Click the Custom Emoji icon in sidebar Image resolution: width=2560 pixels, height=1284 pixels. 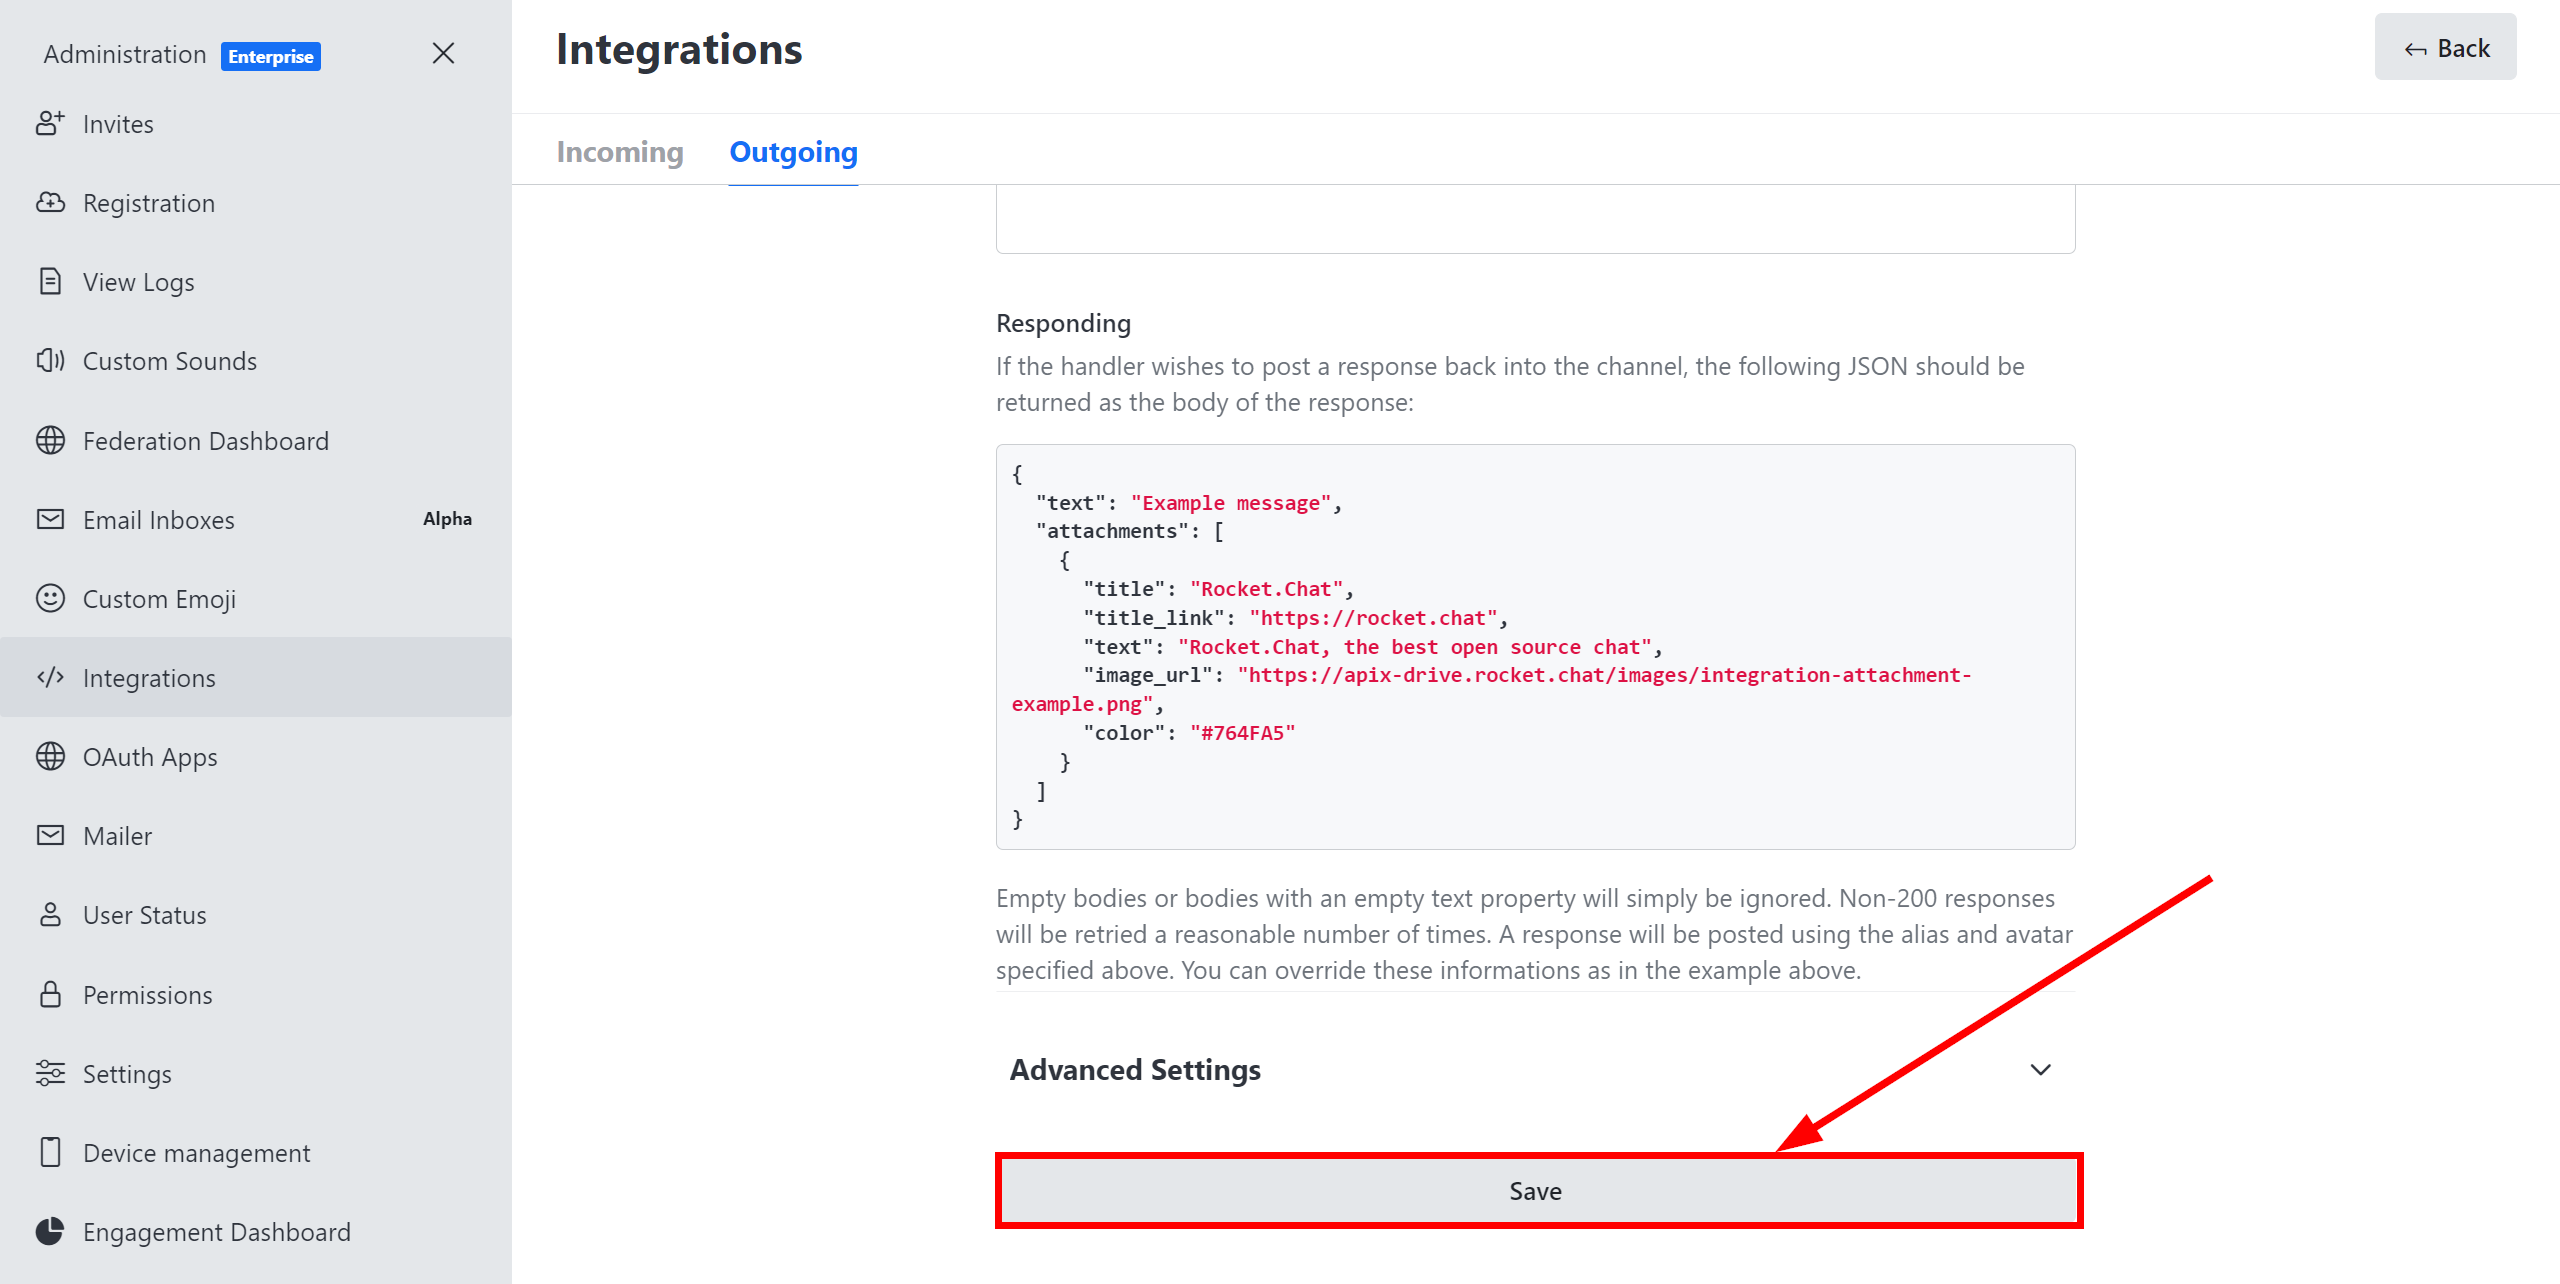[51, 598]
